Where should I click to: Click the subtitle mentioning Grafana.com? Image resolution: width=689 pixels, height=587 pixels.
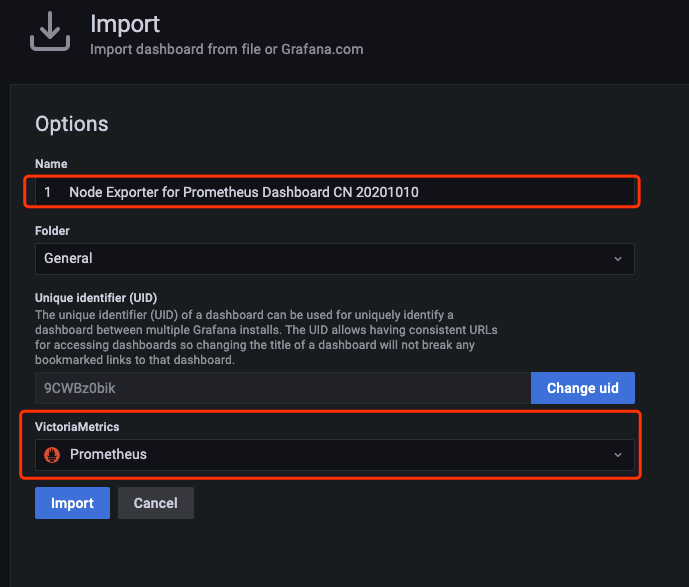(x=226, y=48)
